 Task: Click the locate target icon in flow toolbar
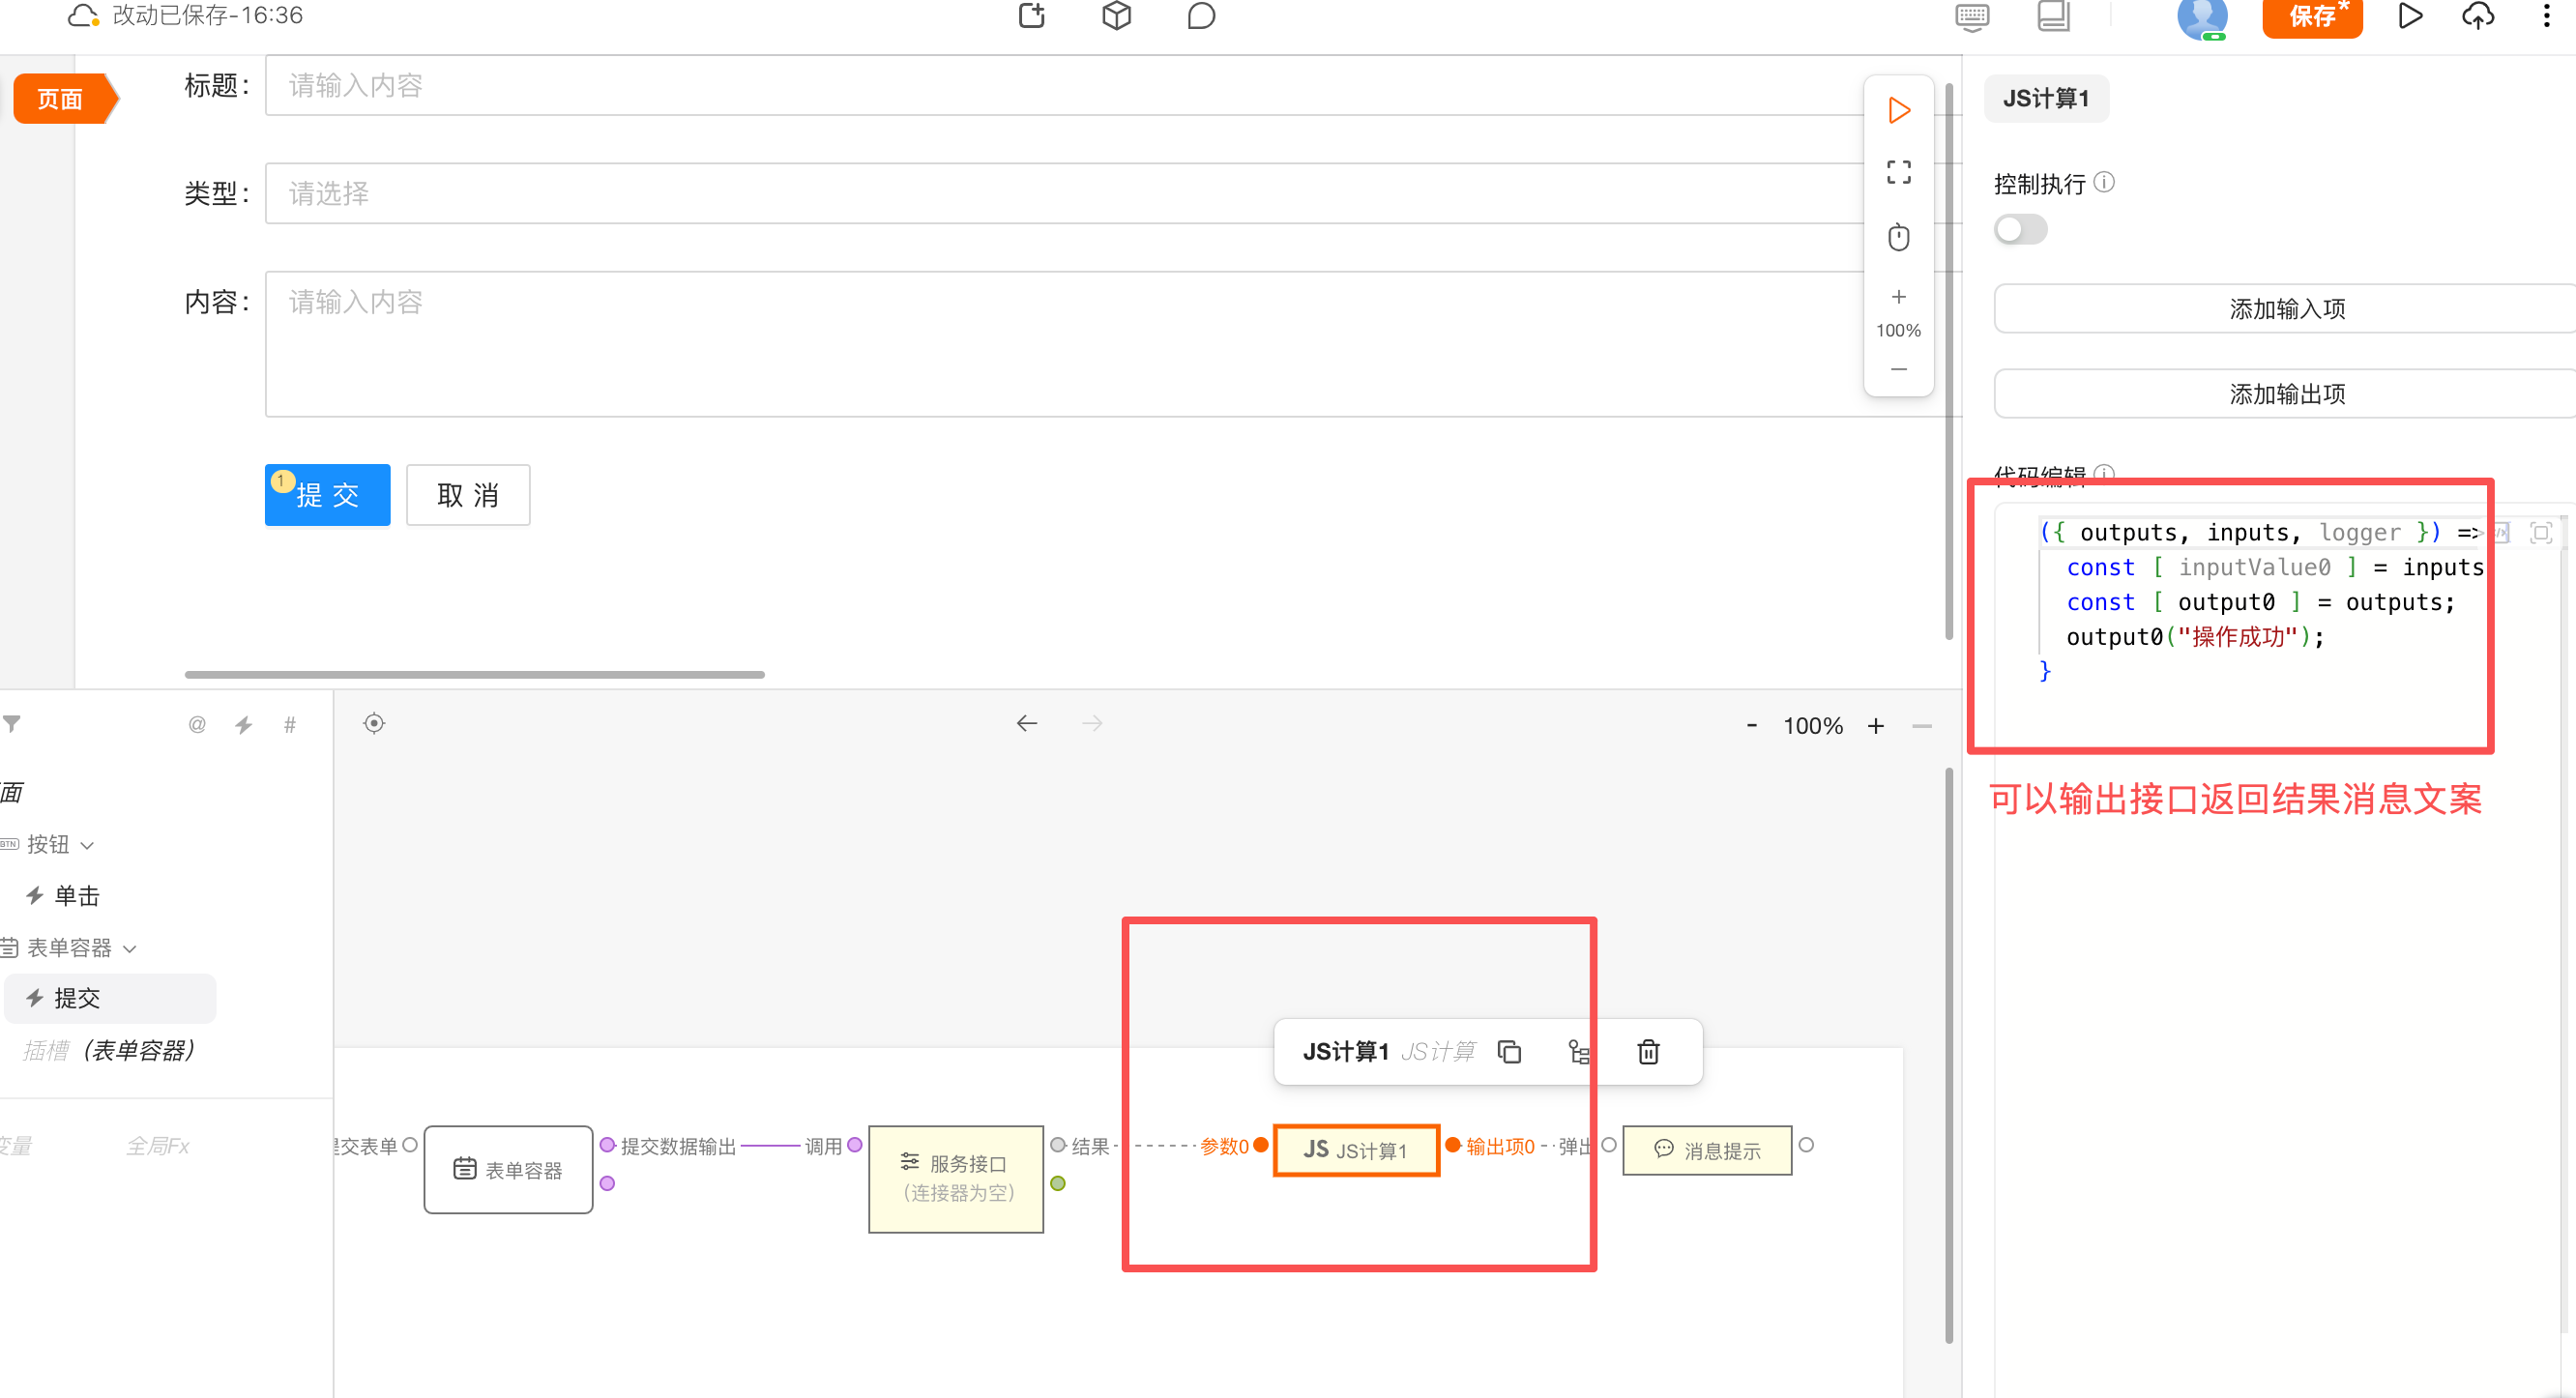point(374,724)
